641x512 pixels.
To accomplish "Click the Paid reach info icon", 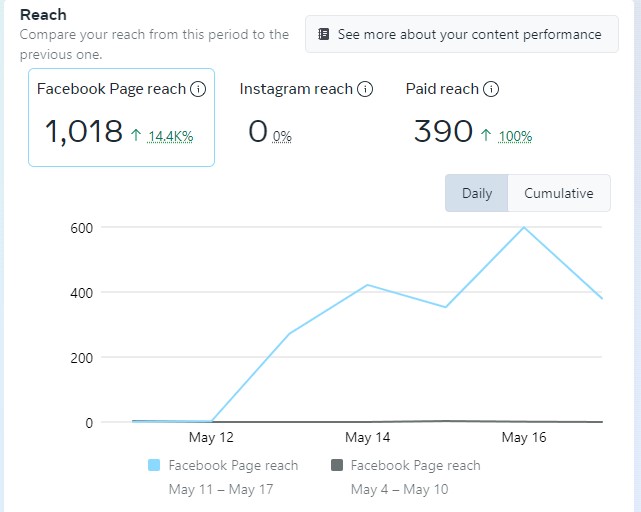I will tap(491, 89).
